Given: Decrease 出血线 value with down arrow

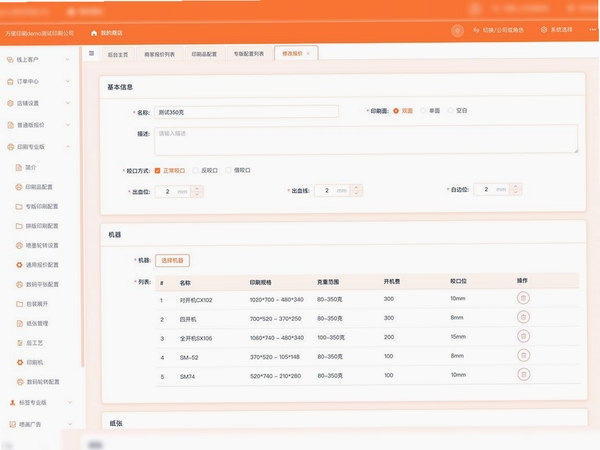Looking at the screenshot, I should click(x=356, y=193).
